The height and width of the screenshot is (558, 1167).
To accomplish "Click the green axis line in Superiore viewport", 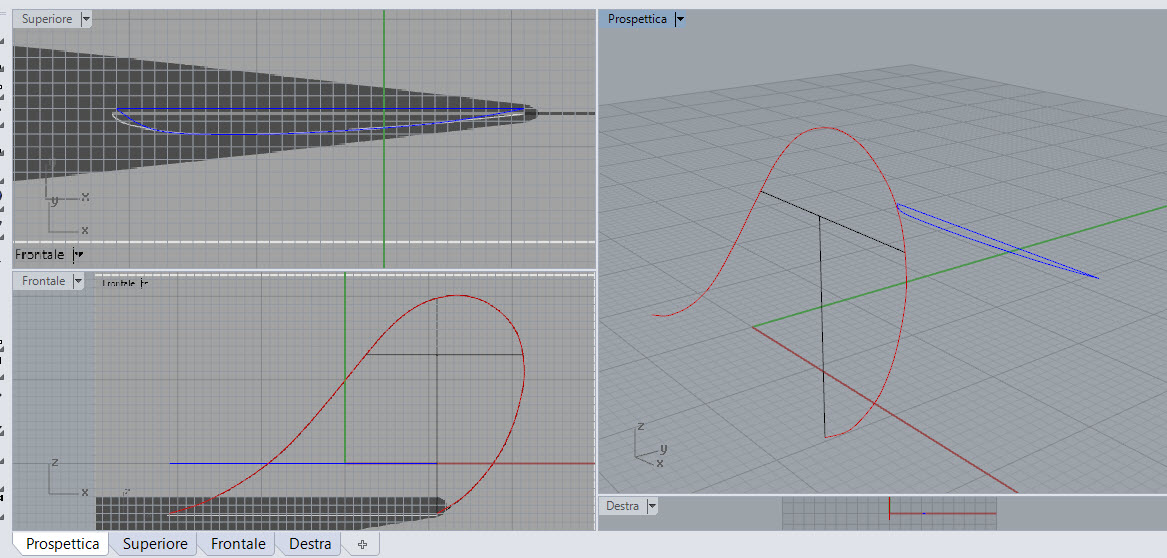I will (x=384, y=200).
